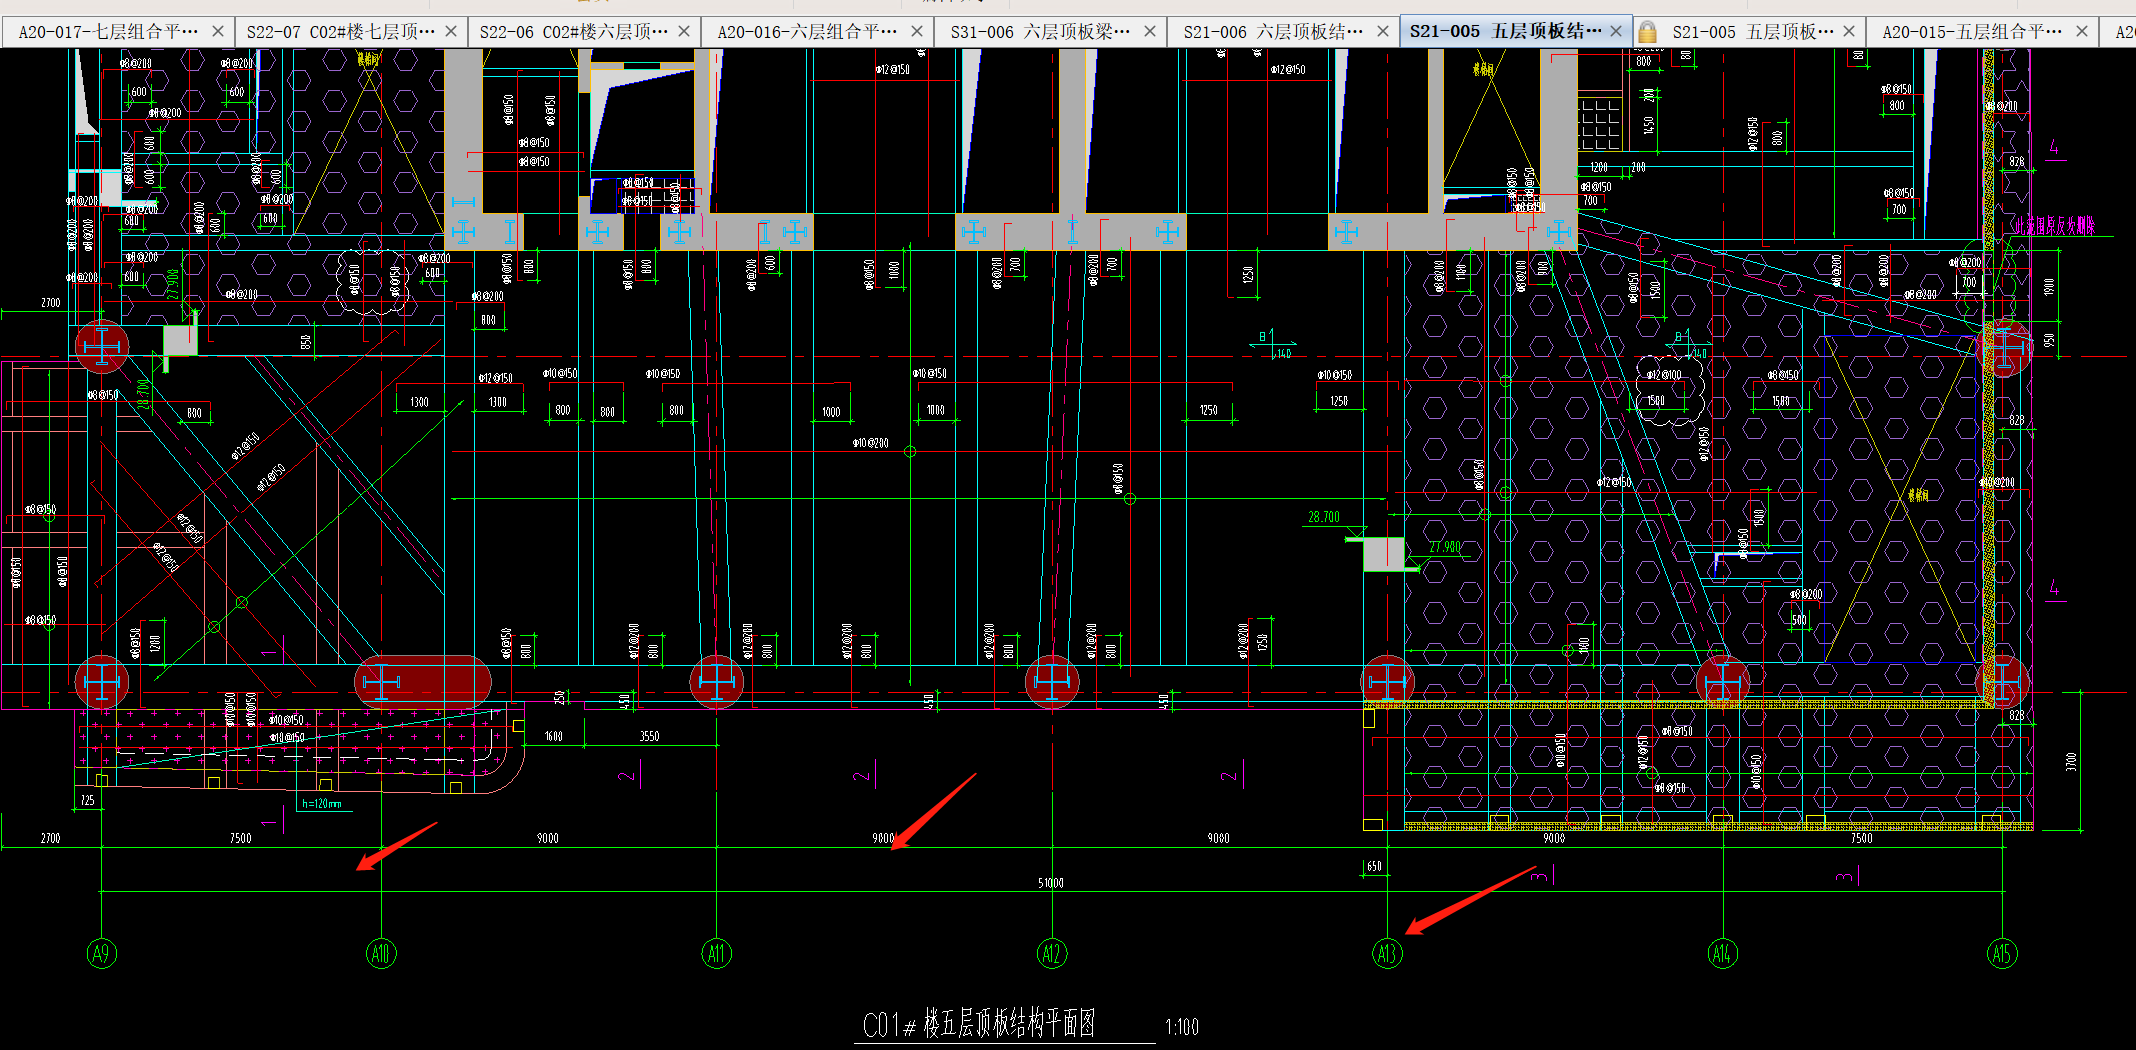Click the 650 dimension near axis A13
This screenshot has width=2136, height=1050.
click(x=1375, y=866)
